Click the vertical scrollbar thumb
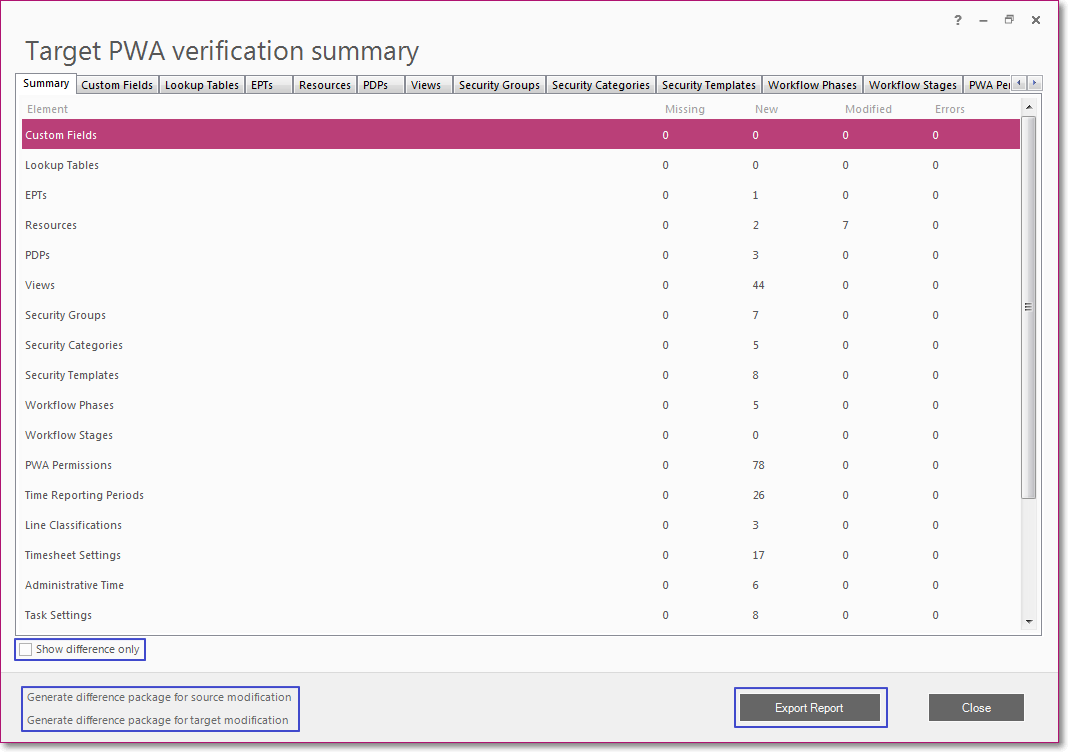 (x=1029, y=307)
